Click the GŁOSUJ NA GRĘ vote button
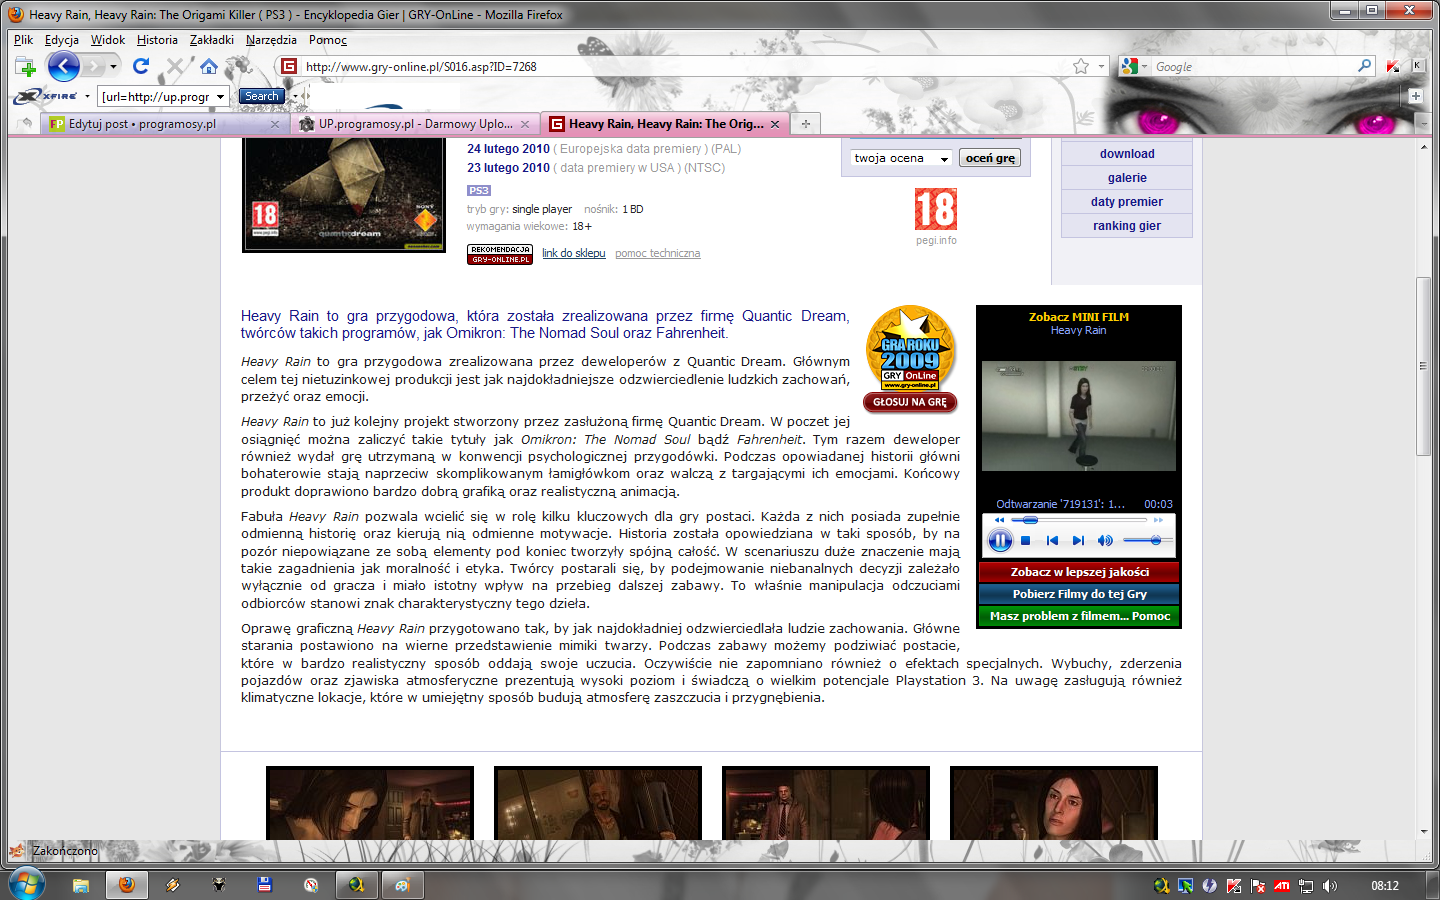 (x=910, y=402)
